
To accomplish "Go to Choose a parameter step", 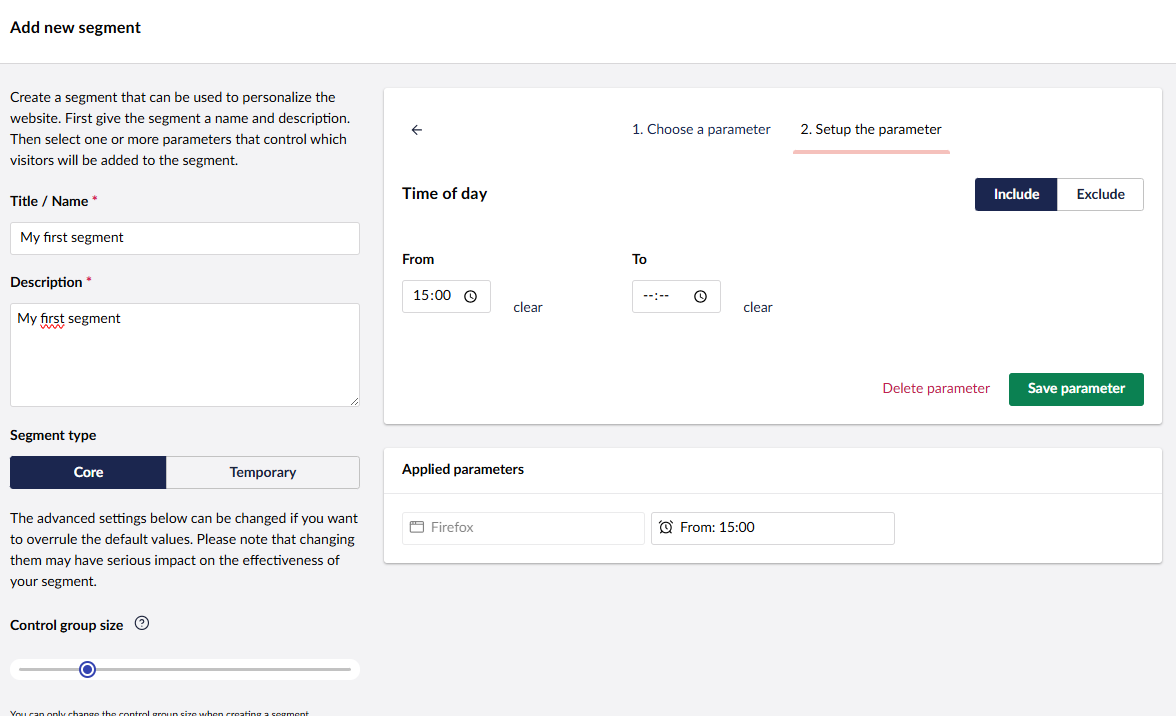I will point(701,129).
